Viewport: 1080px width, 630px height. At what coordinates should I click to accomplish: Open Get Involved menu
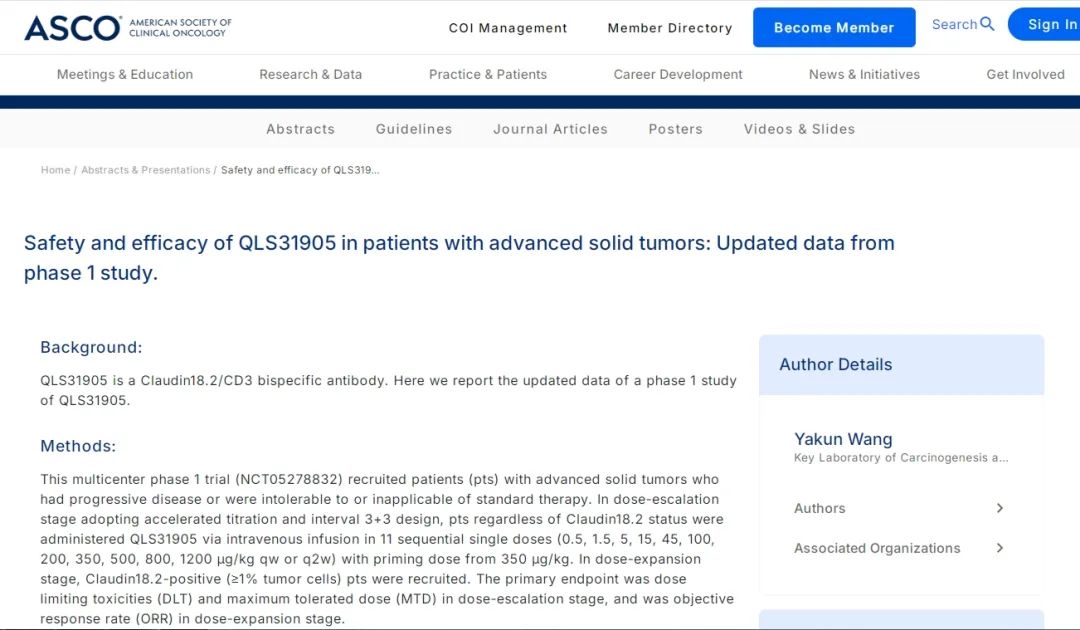[x=1025, y=74]
